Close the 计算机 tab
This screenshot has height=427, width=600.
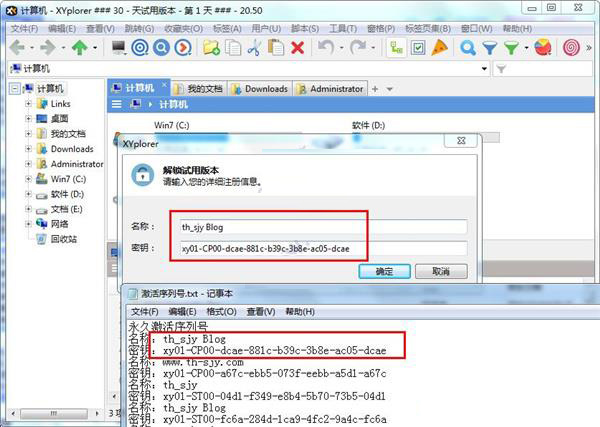coord(164,85)
